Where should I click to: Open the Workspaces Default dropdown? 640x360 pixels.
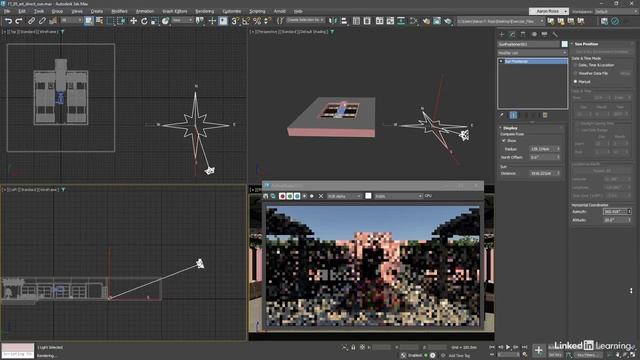(615, 11)
